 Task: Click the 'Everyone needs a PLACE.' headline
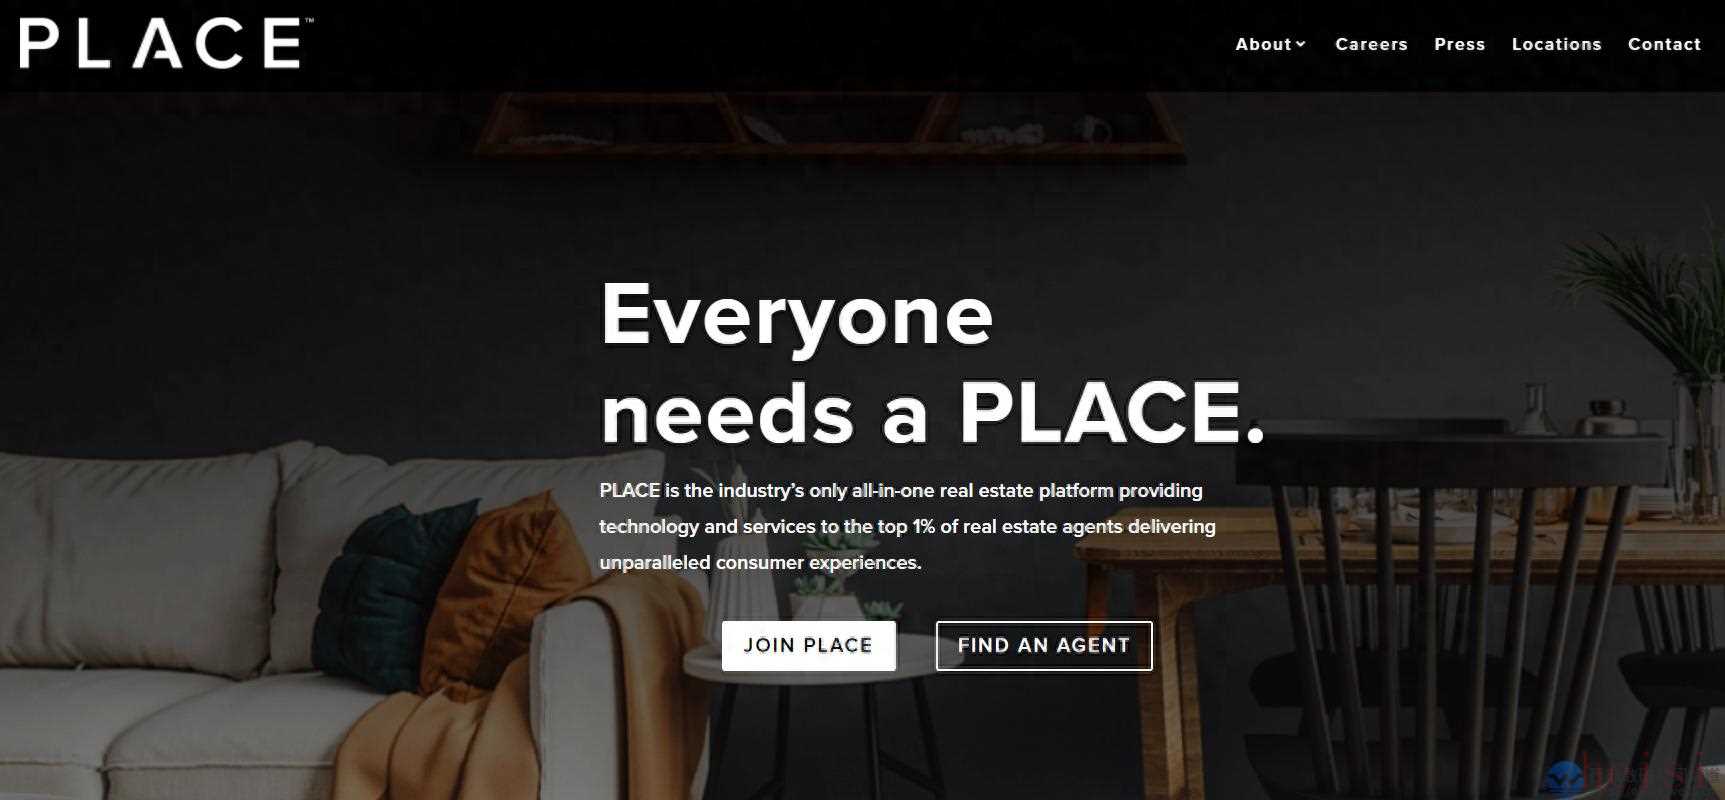coord(932,362)
